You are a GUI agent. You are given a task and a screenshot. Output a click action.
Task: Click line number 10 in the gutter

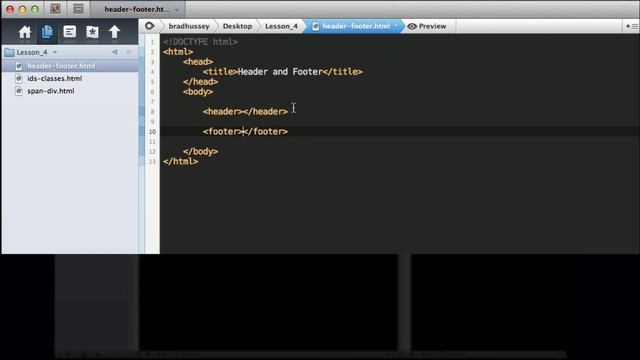pos(152,132)
